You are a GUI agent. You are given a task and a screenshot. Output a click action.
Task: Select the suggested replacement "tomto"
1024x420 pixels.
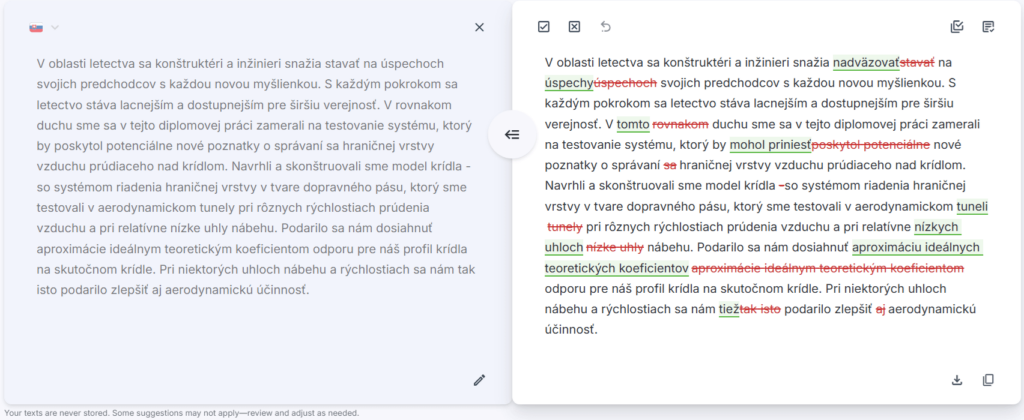click(633, 125)
